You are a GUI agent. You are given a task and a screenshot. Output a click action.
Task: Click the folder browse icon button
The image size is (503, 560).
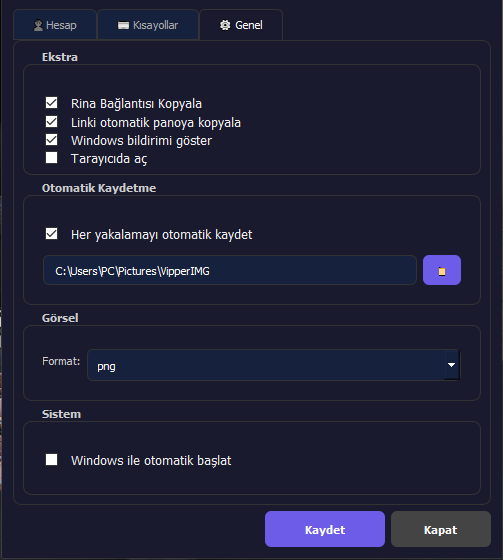coord(442,270)
